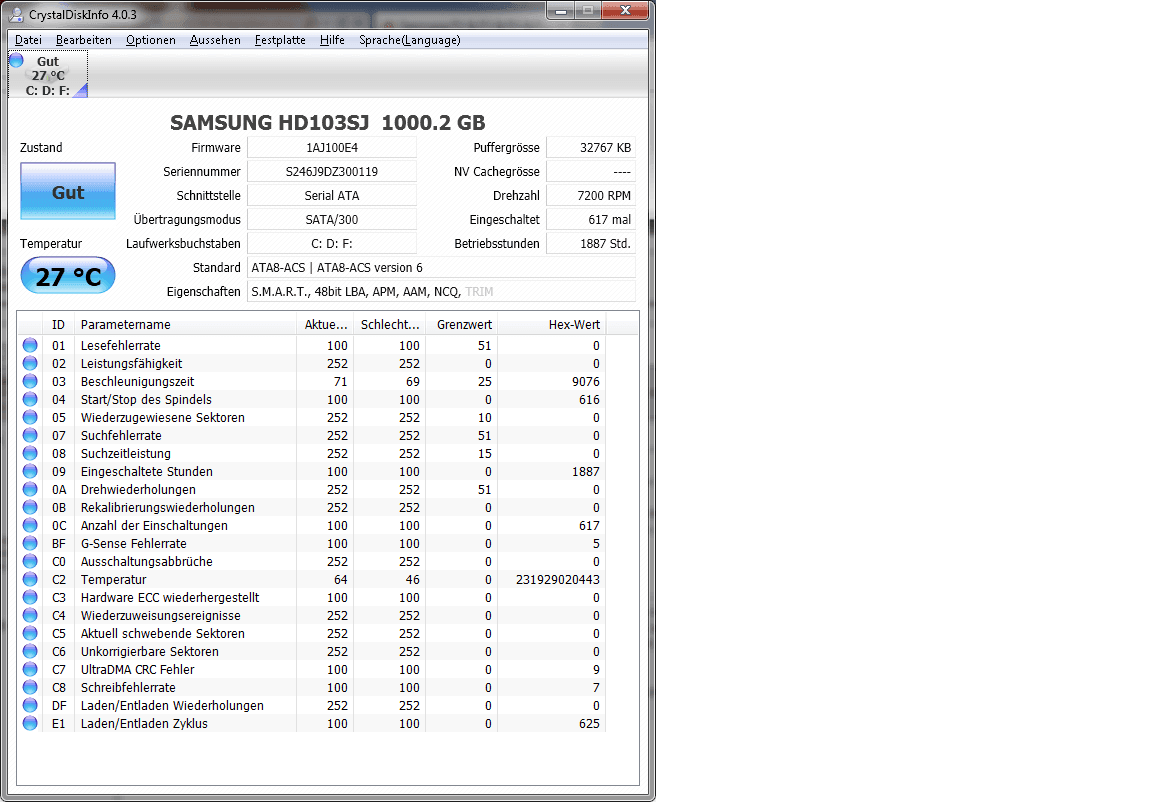
Task: Click the Temperature hex value 231929020443
Action: click(x=558, y=579)
